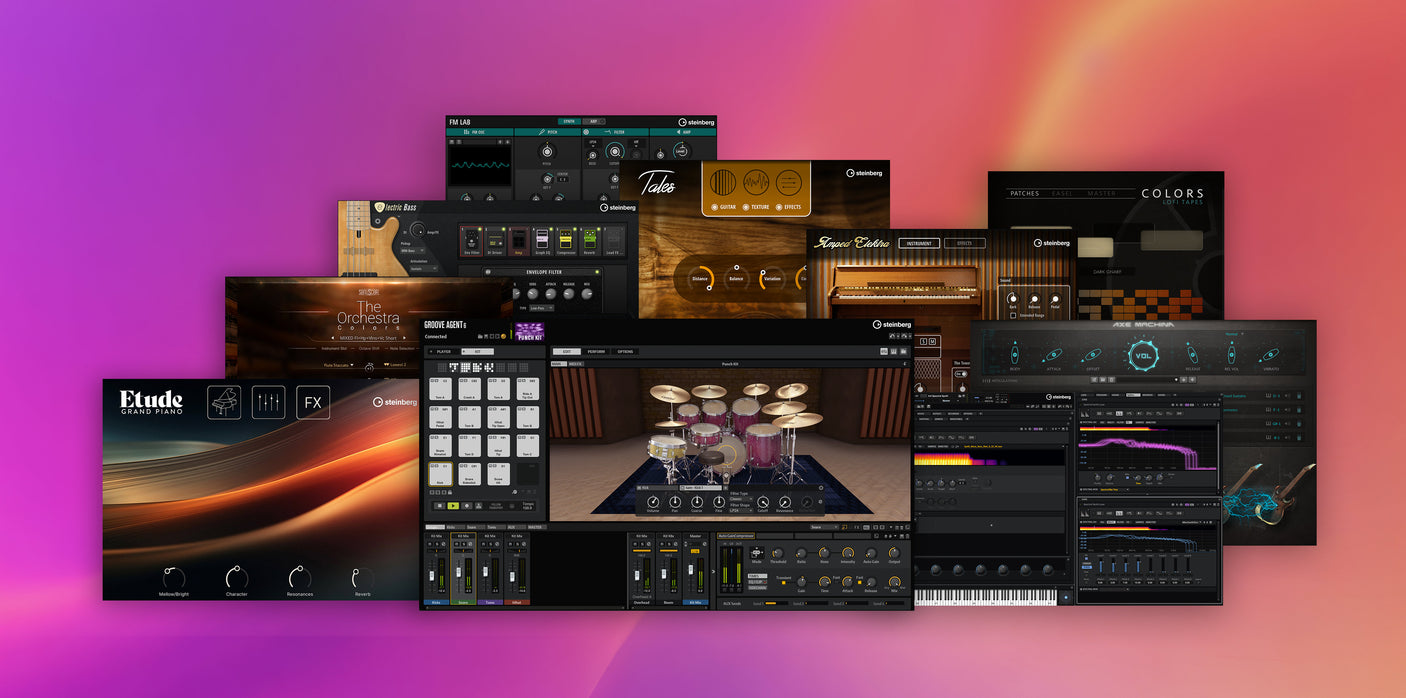The height and width of the screenshot is (698, 1406).
Task: Click the AutoGainCompressor button in the mixer
Action: 736,535
